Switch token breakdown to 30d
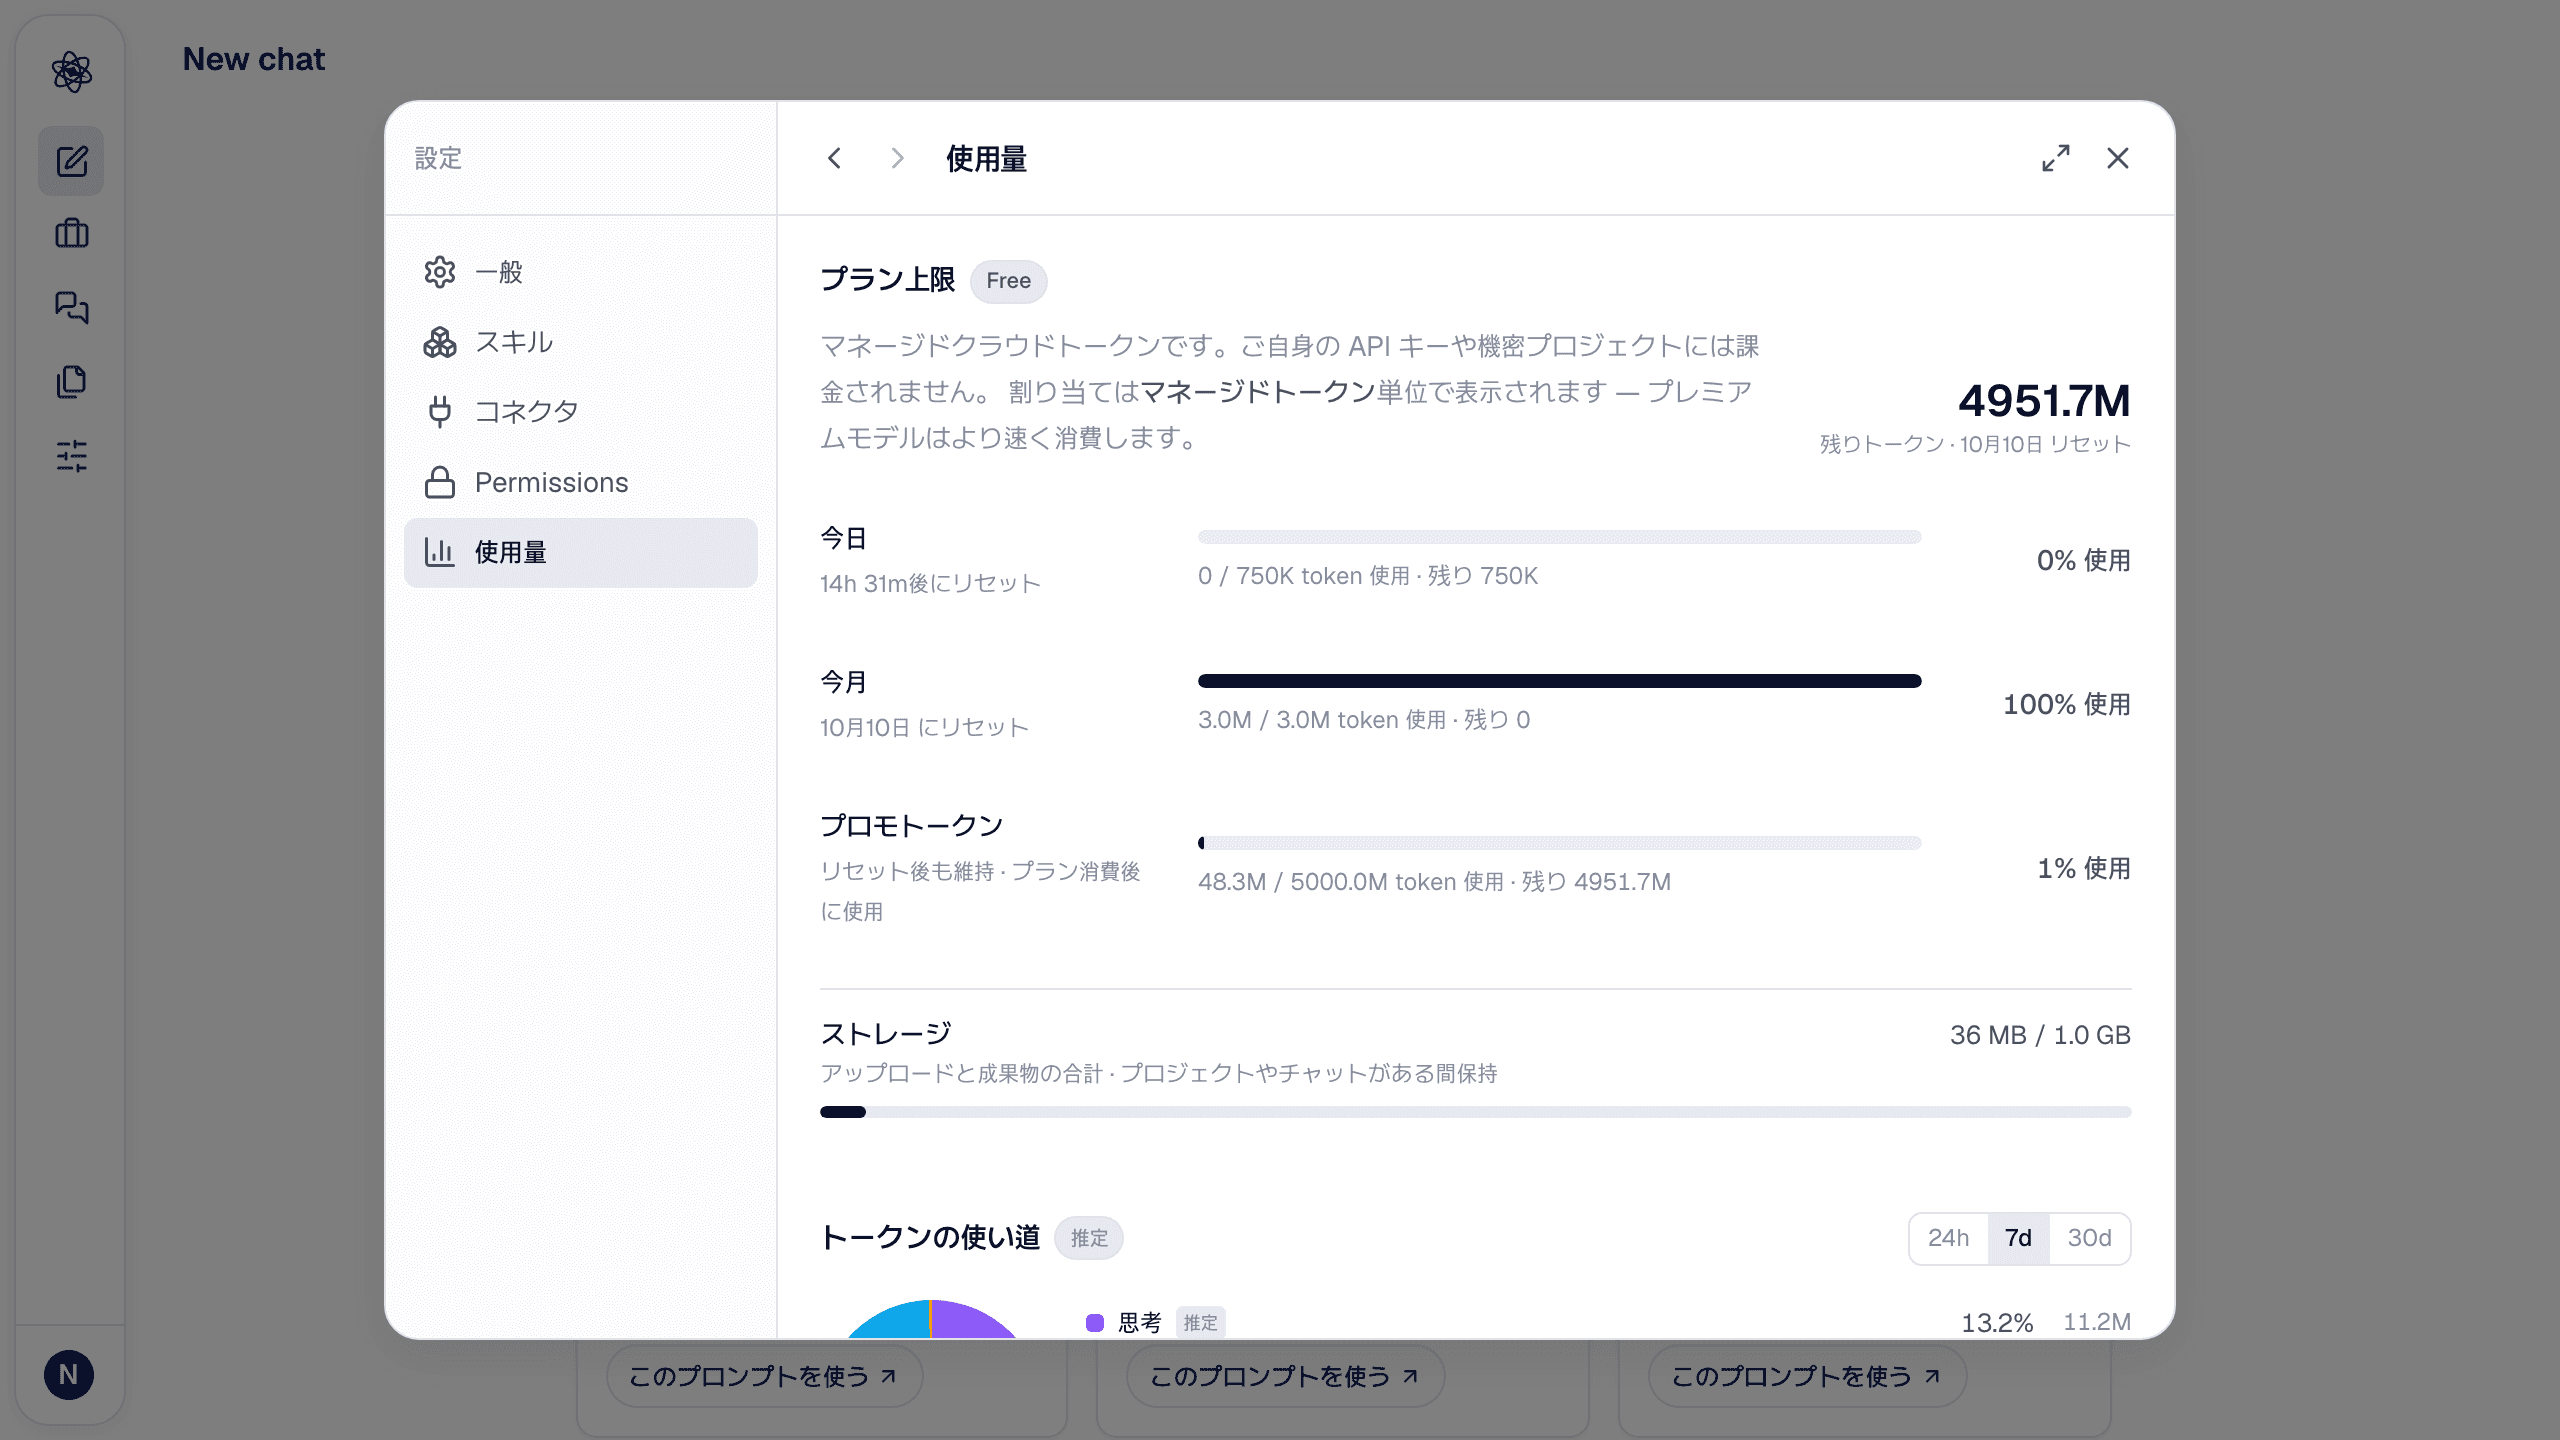The height and width of the screenshot is (1440, 2560). (x=2089, y=1238)
